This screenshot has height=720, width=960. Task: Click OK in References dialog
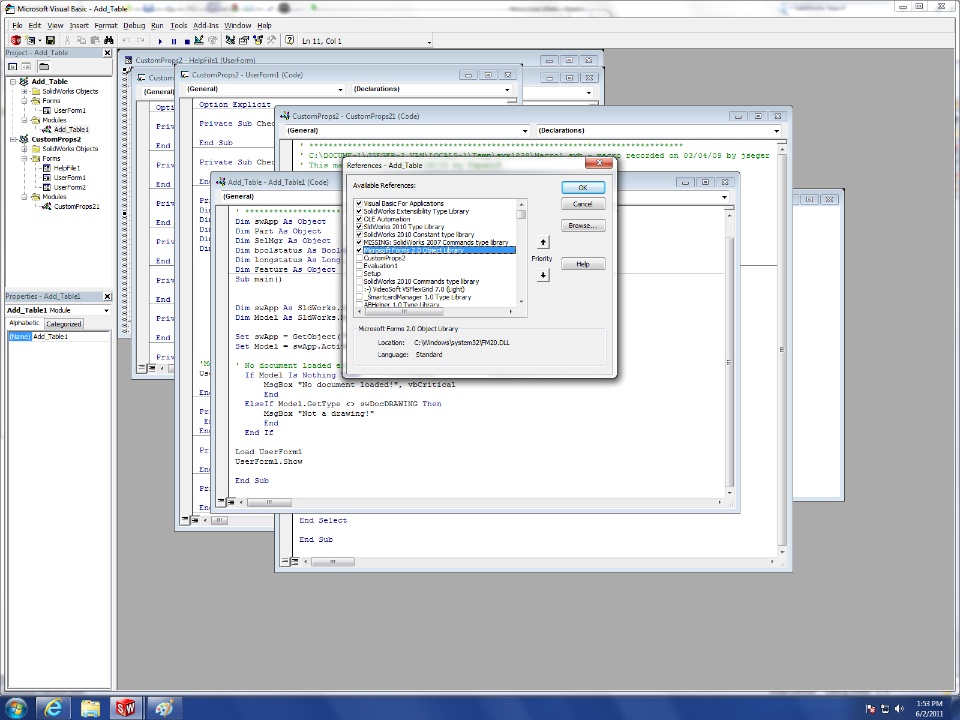[583, 187]
